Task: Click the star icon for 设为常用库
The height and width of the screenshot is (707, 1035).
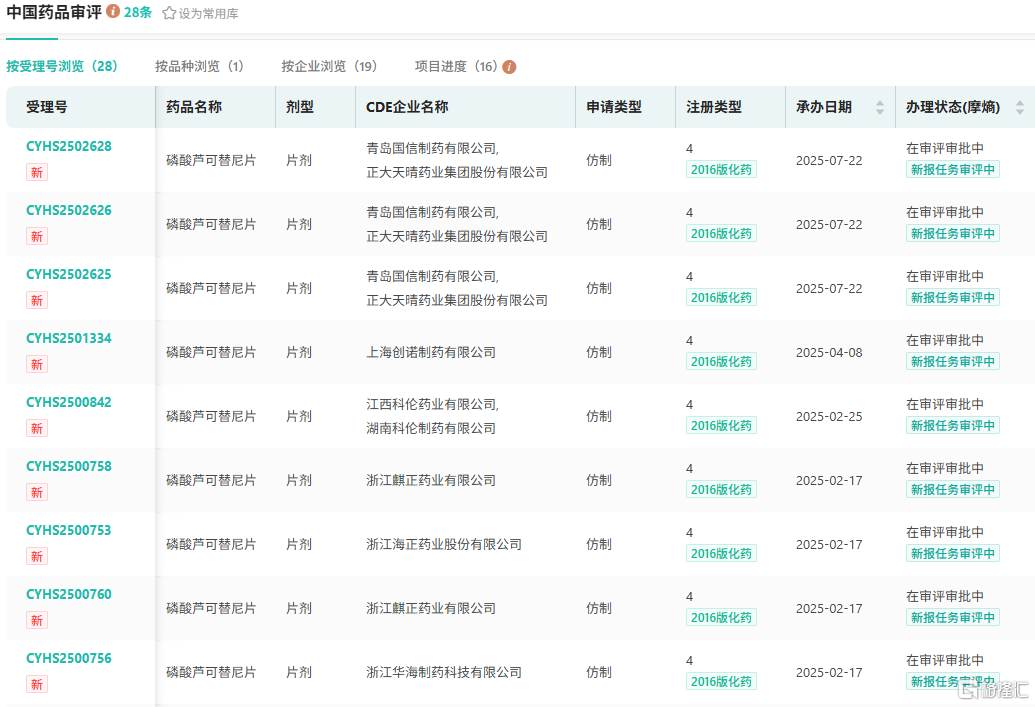Action: [x=169, y=13]
